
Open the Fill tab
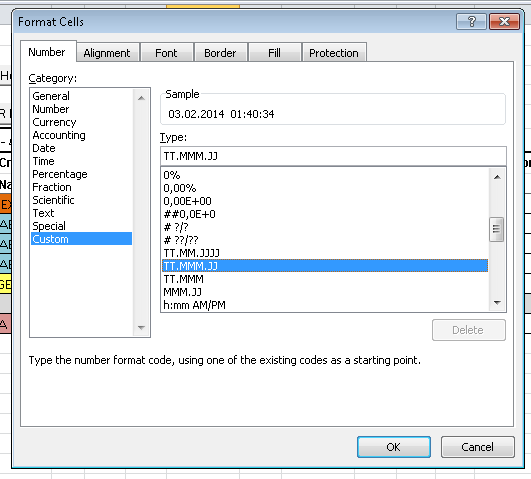coord(274,53)
